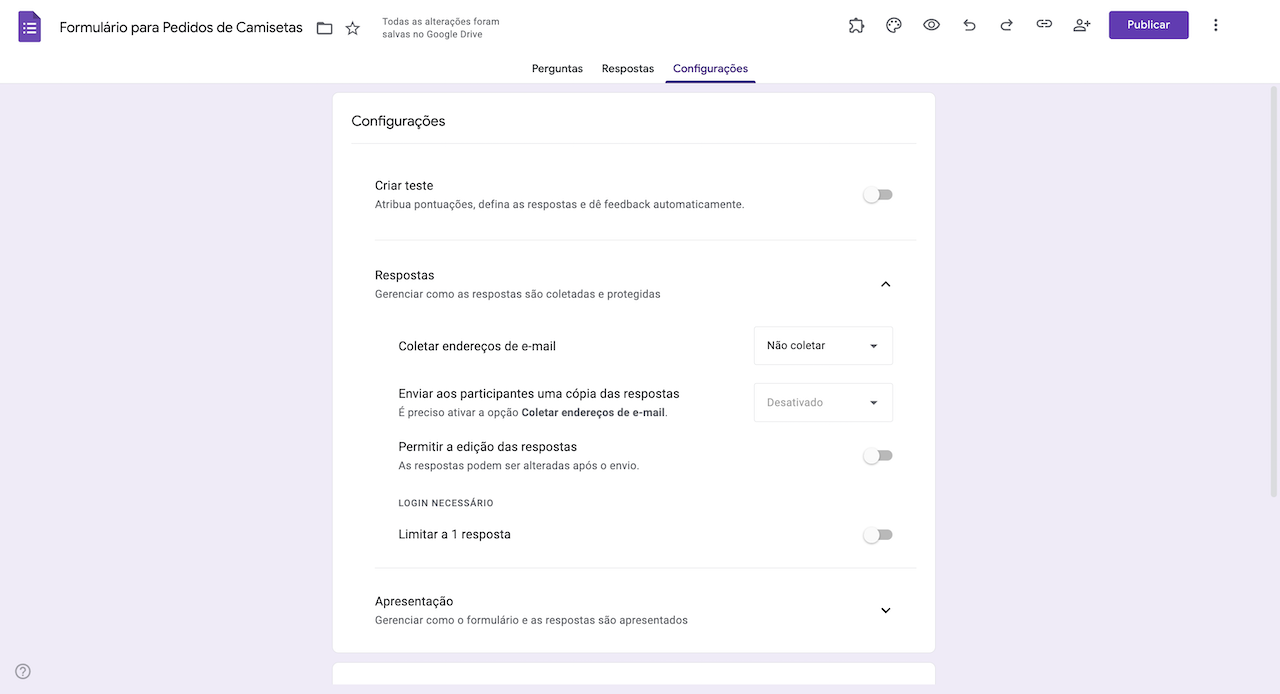Click the redo arrow icon
The width and height of the screenshot is (1280, 694).
point(1006,24)
